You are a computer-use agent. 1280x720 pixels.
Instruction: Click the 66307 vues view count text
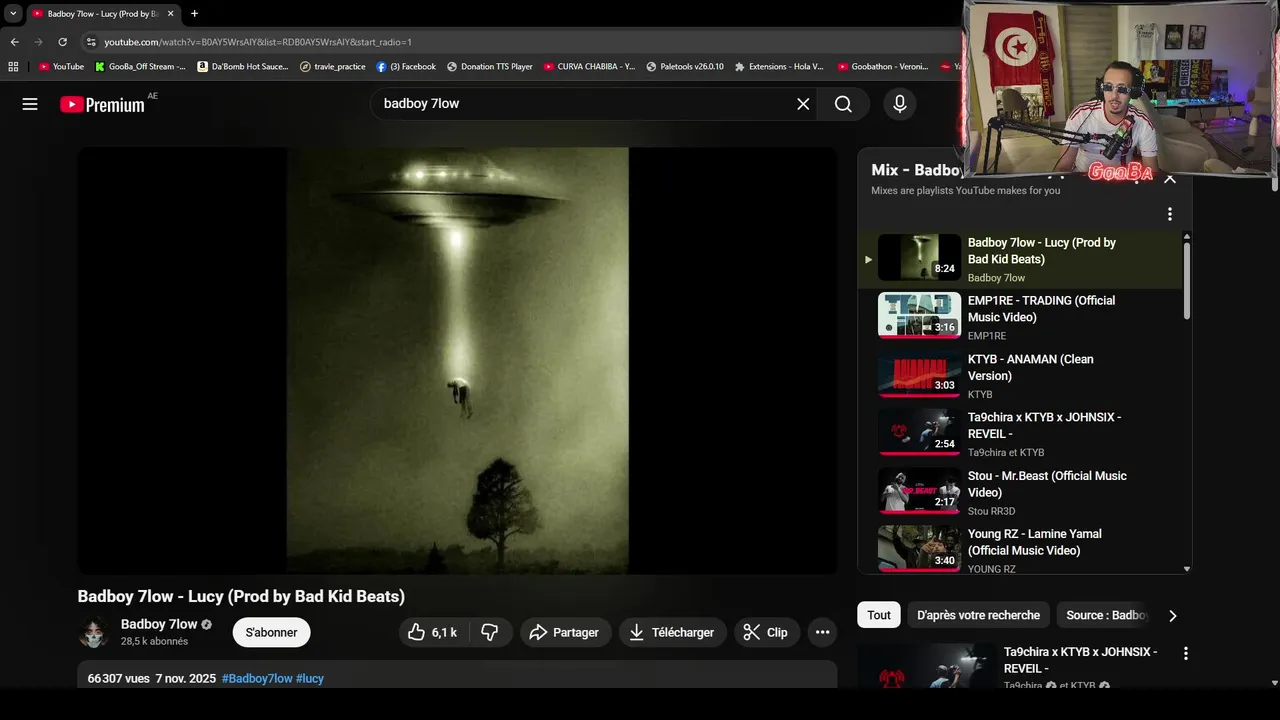point(118,678)
